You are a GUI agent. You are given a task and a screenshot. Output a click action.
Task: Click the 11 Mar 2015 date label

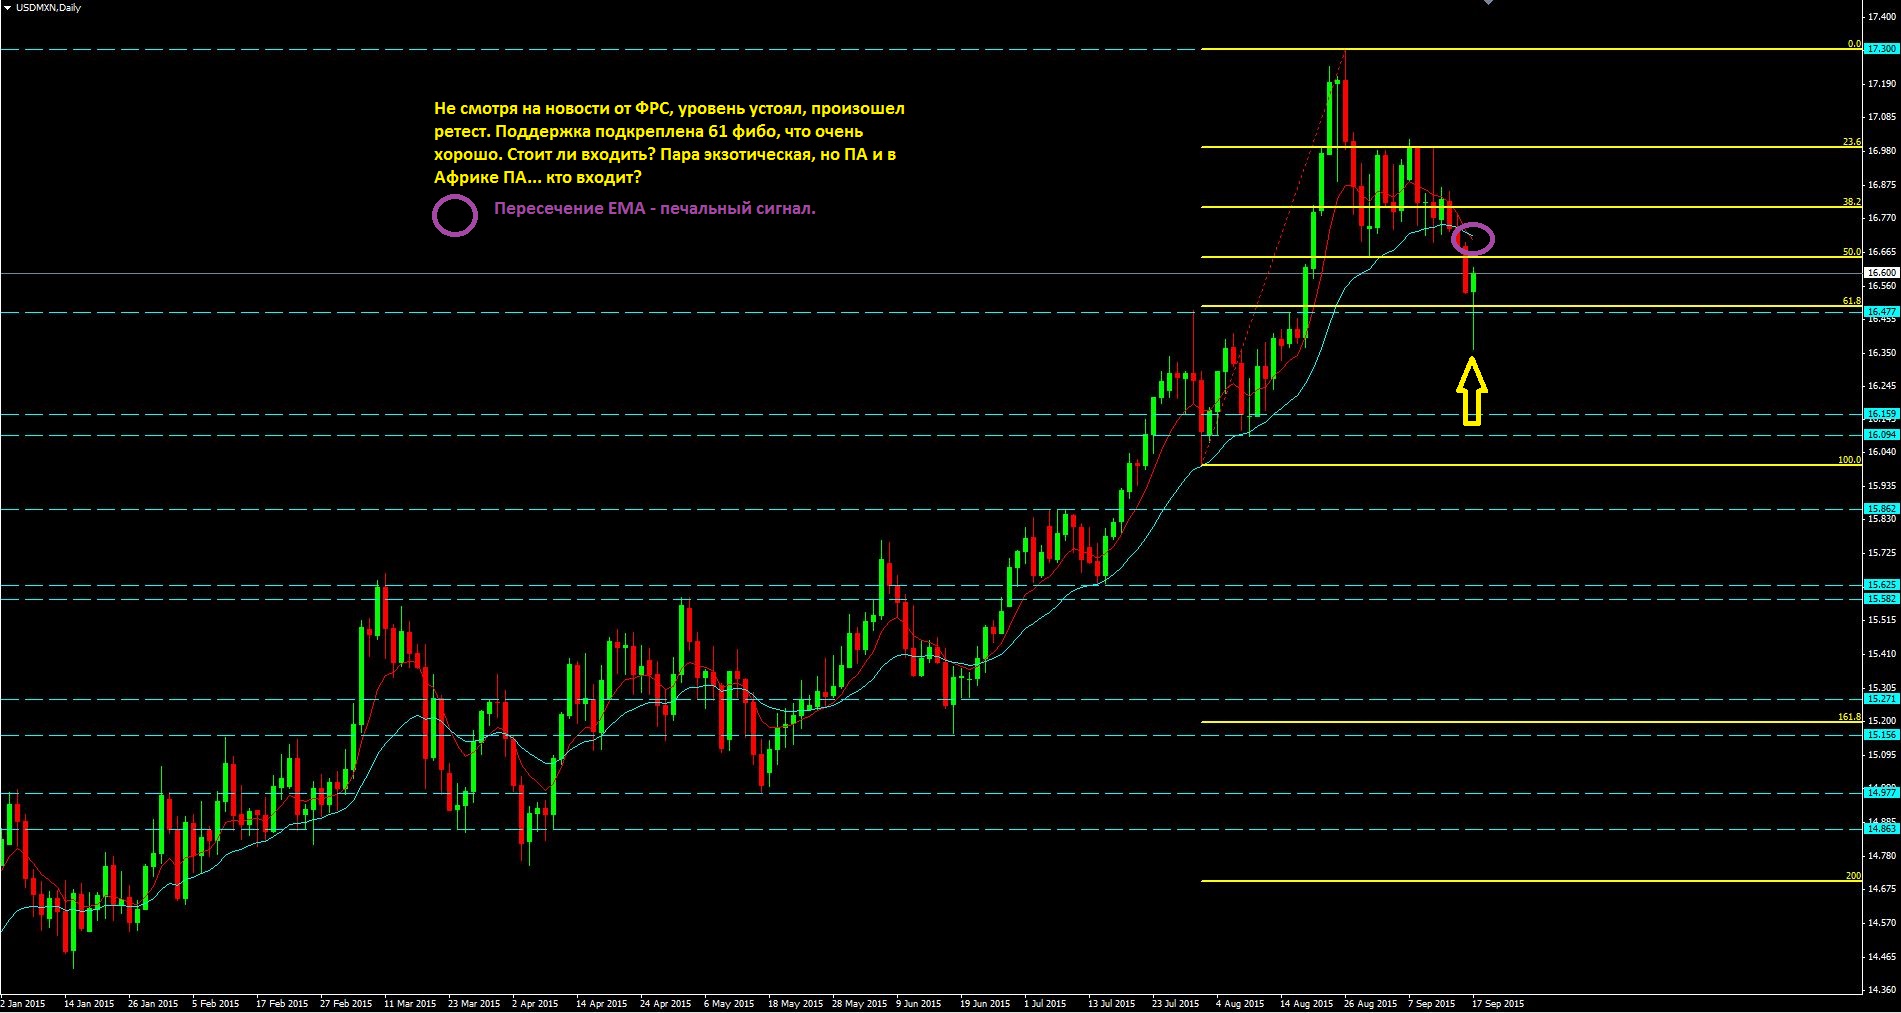coord(410,1003)
